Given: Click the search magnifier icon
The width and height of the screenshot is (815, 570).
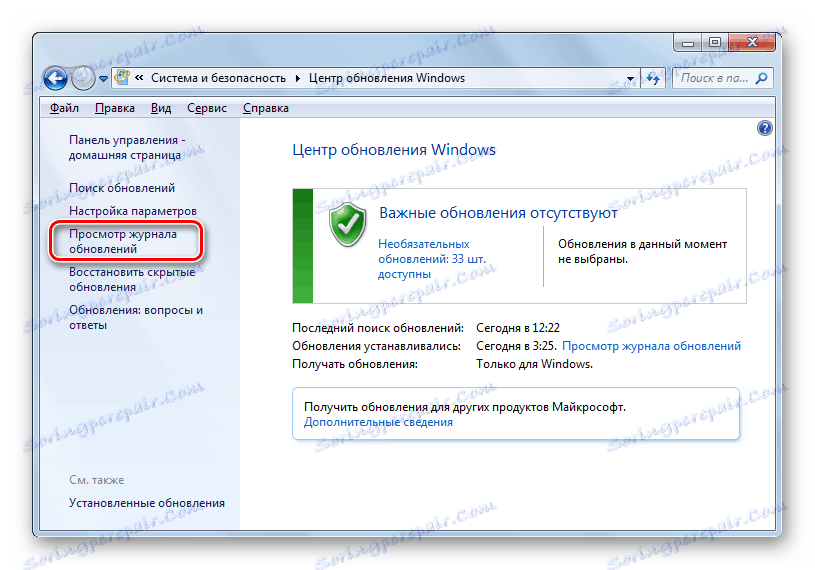Looking at the screenshot, I should coord(761,78).
